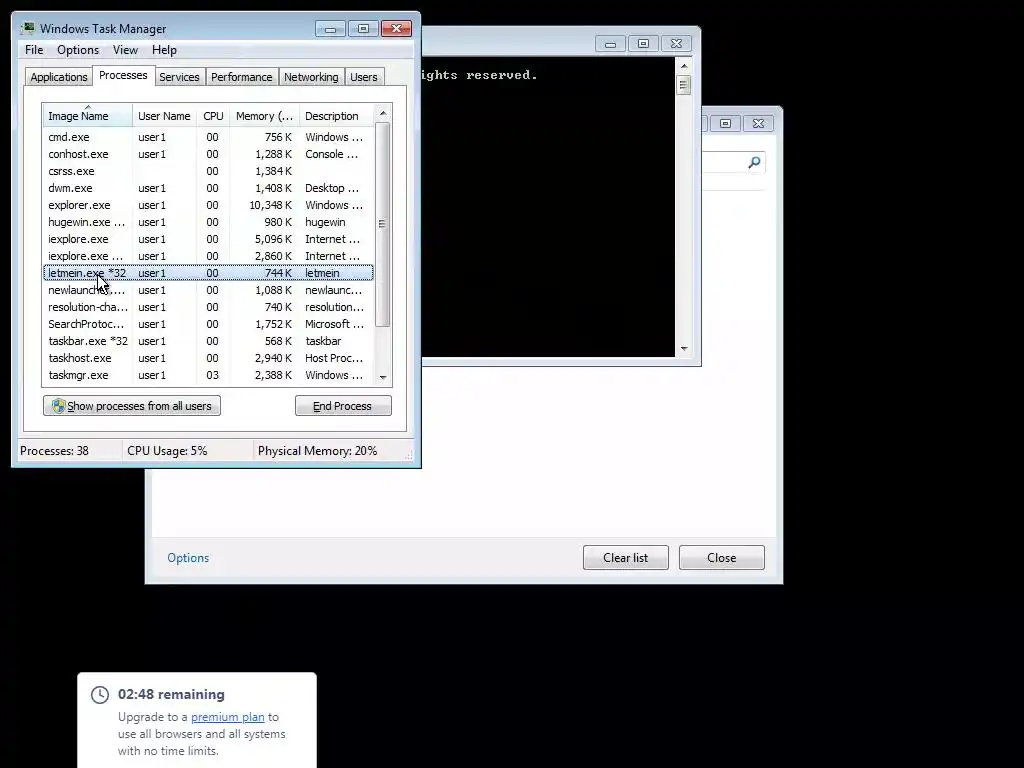
Task: Click the End Process button
Action: pyautogui.click(x=343, y=406)
